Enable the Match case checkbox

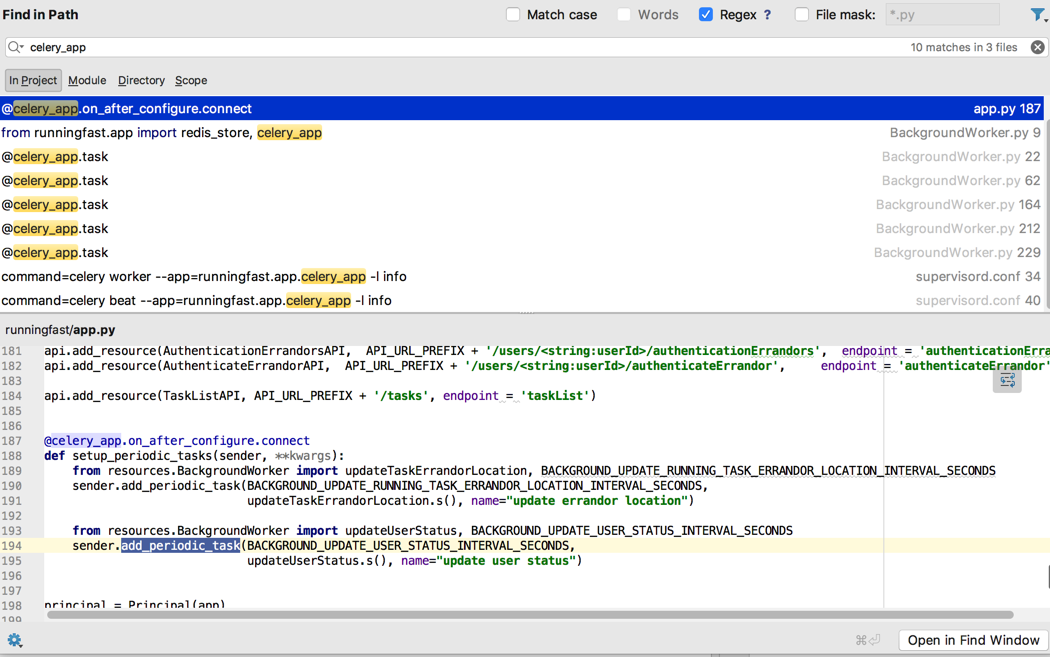tap(513, 15)
